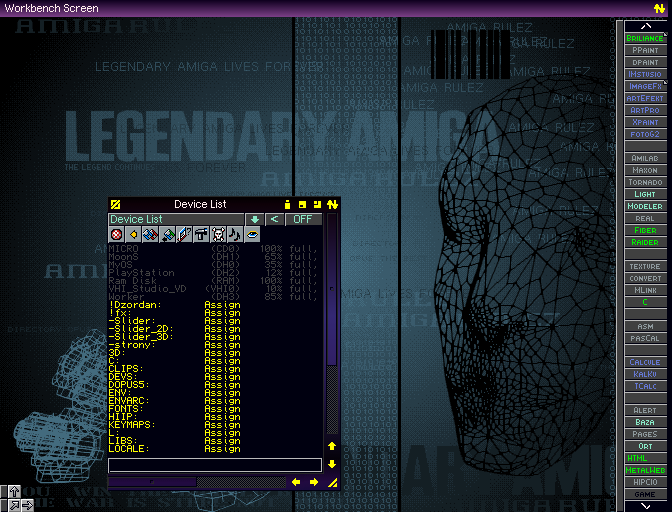Screen dimensions: 672x512
Task: Click the Amilab button
Action: [645, 158]
